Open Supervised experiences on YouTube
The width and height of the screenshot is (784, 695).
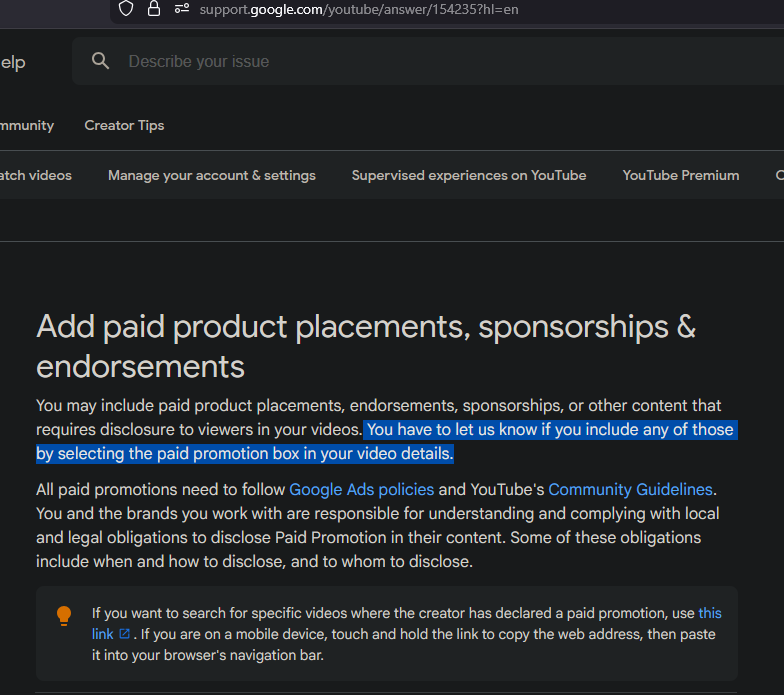pos(468,176)
